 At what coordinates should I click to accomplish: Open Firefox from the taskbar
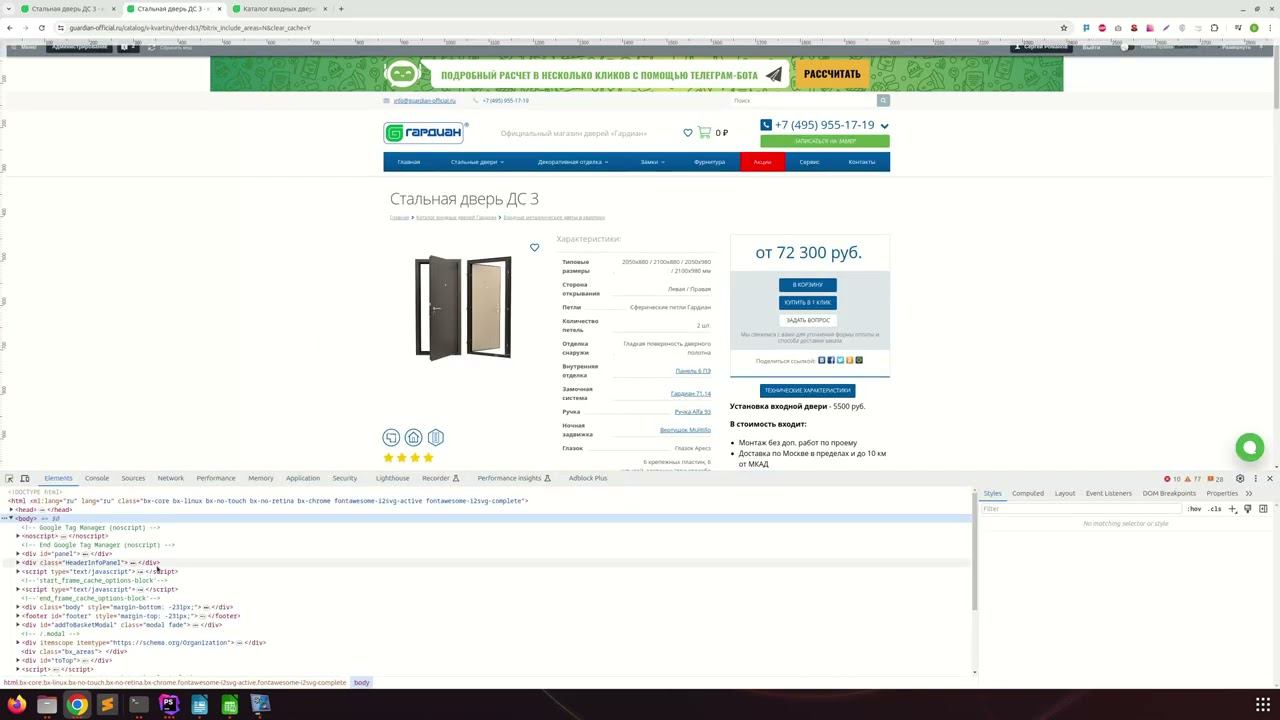click(x=16, y=705)
